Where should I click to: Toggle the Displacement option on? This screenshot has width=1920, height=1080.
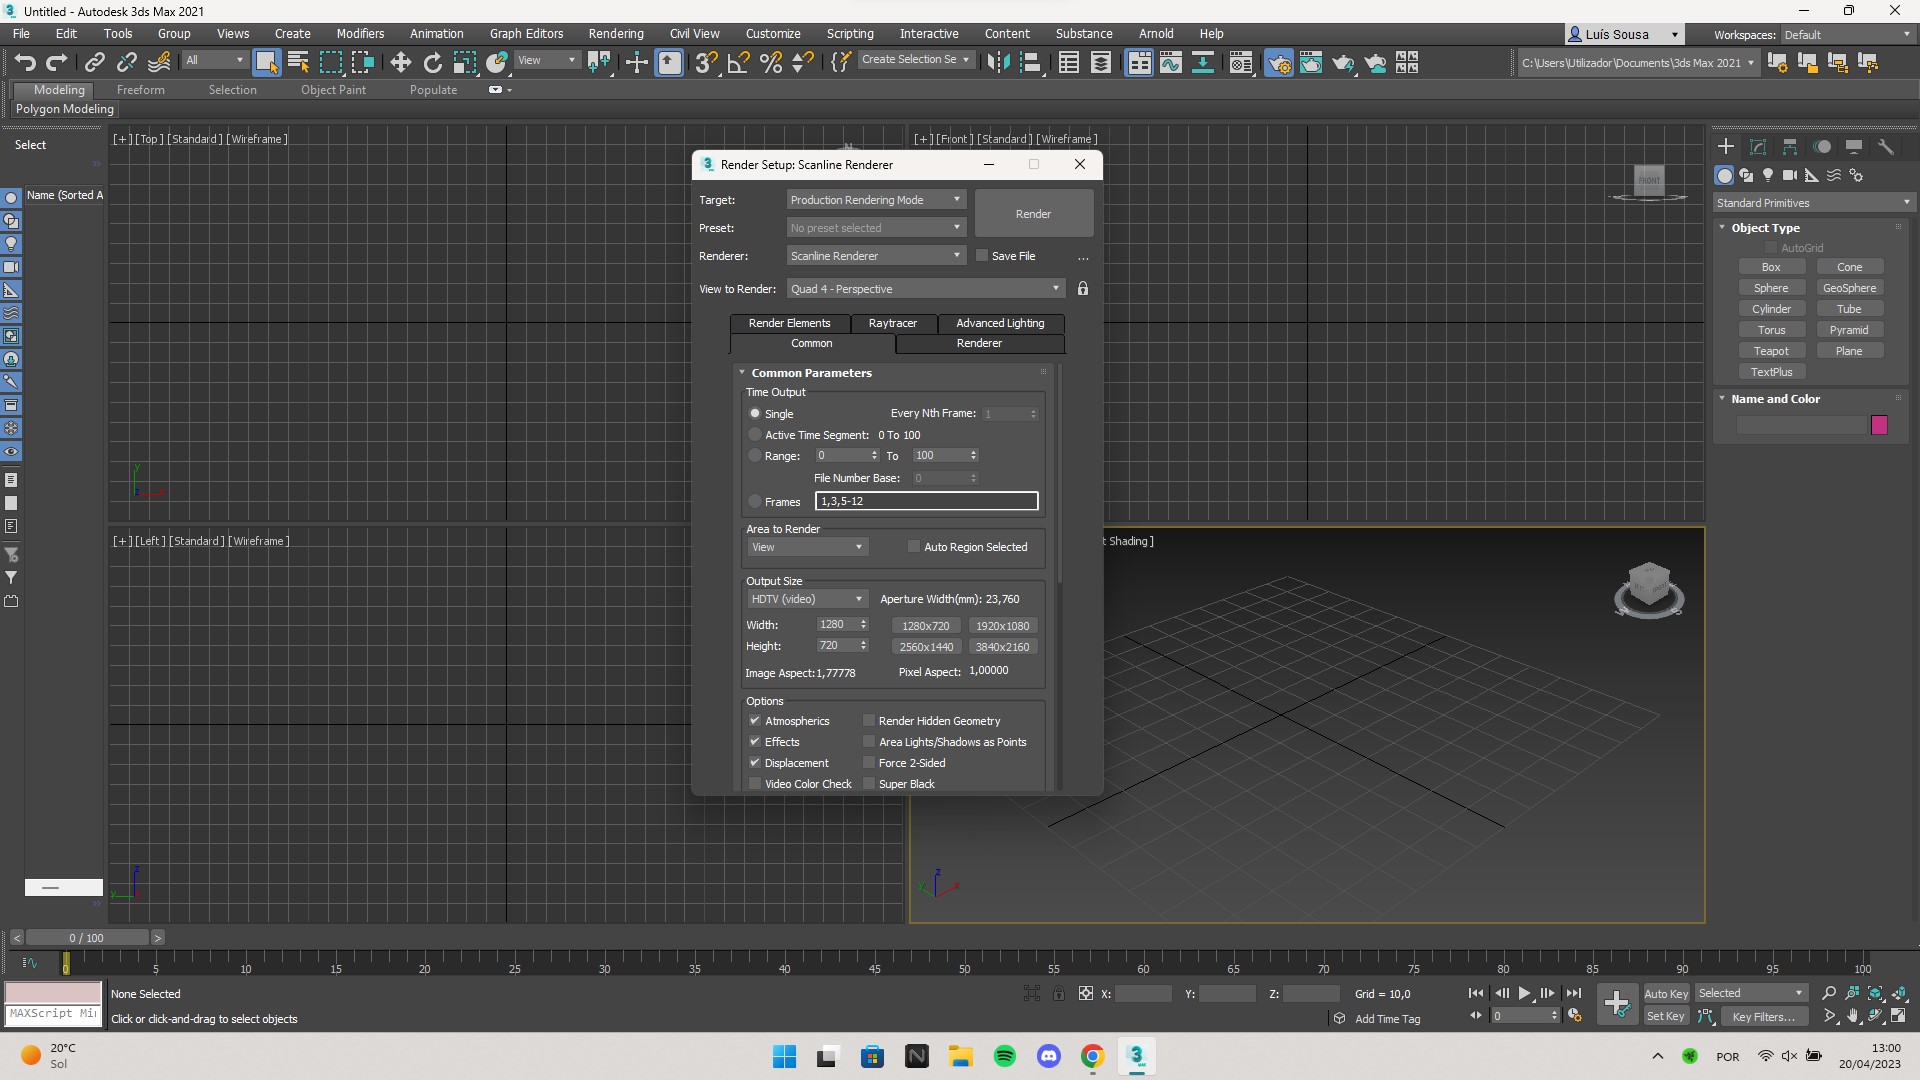[756, 762]
